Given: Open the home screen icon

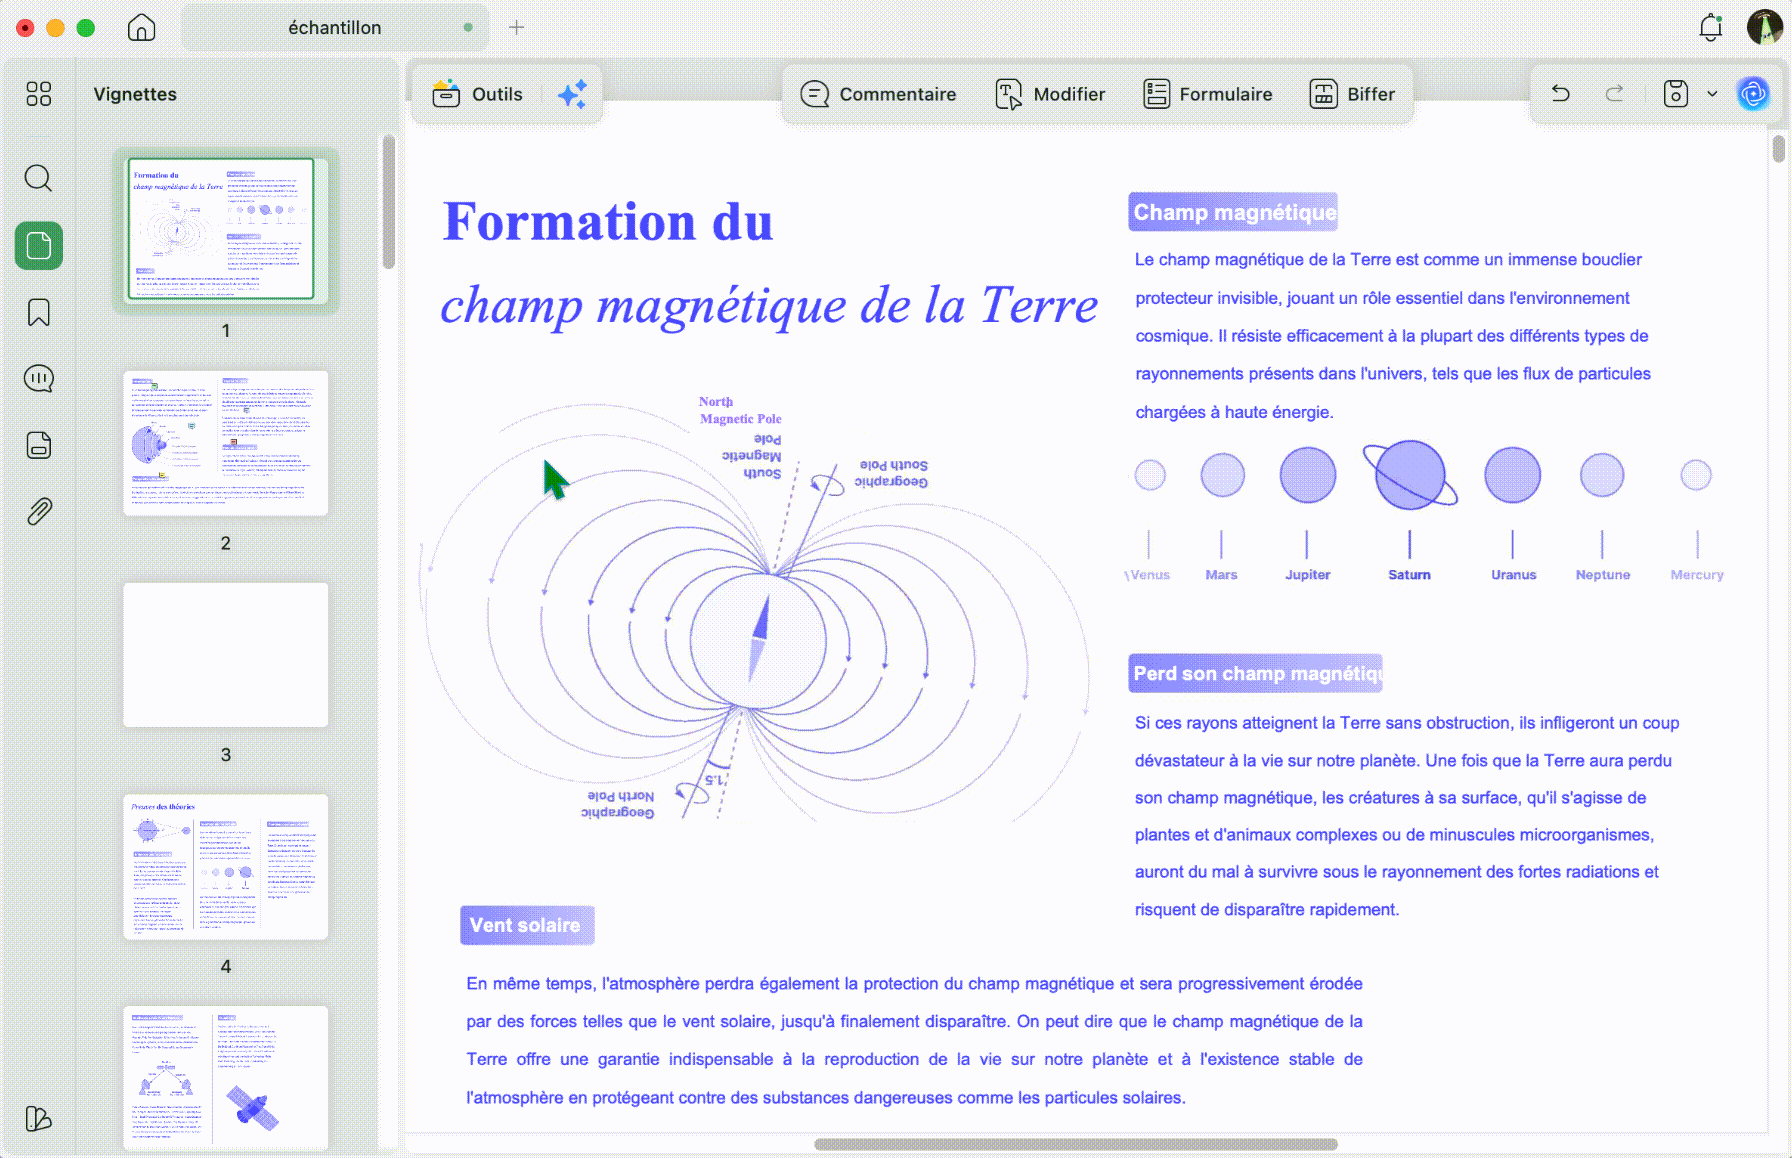Looking at the screenshot, I should click(x=142, y=28).
